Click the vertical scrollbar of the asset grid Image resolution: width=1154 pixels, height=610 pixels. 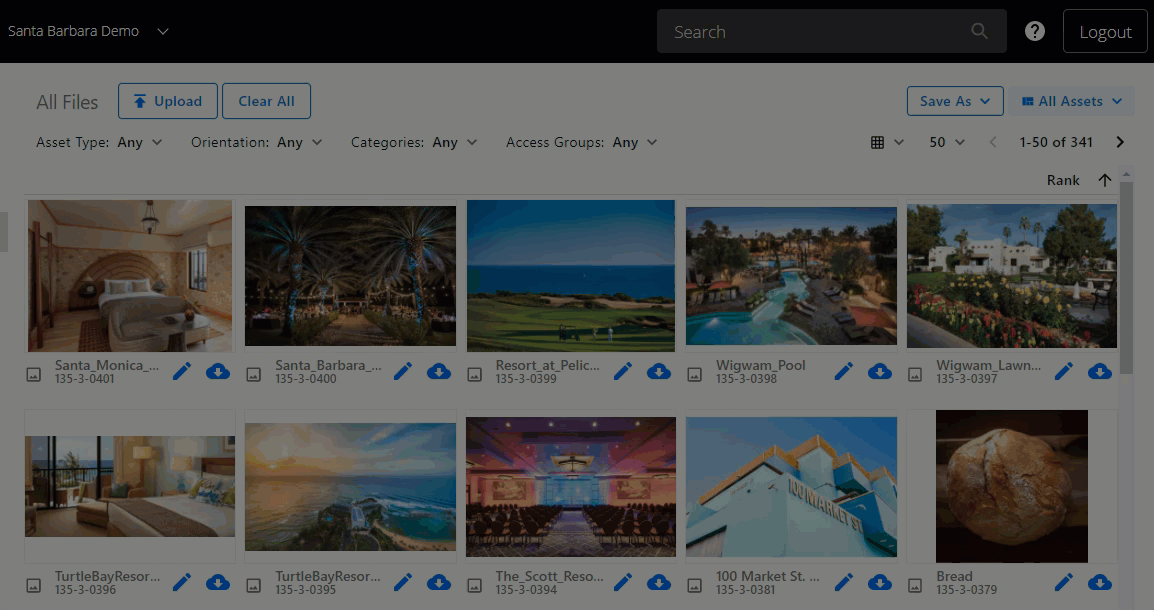pos(1126,277)
